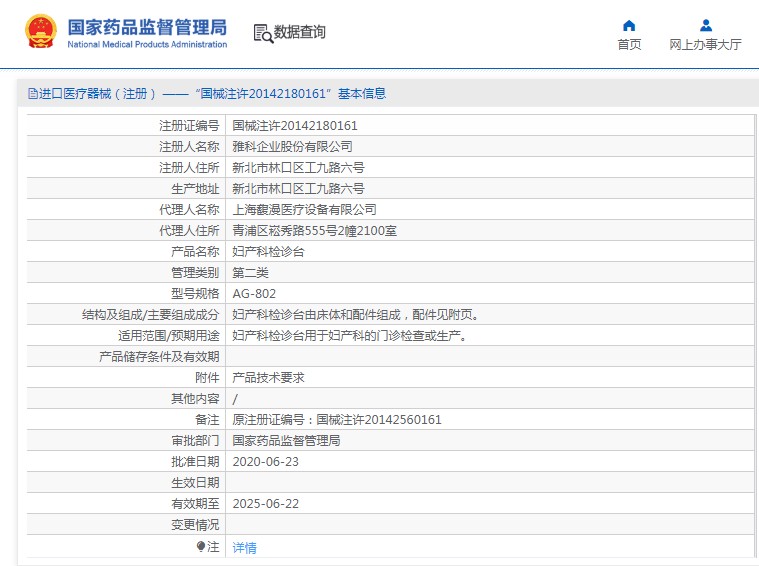
Task: Go to 首页 text label
Action: tap(629, 45)
